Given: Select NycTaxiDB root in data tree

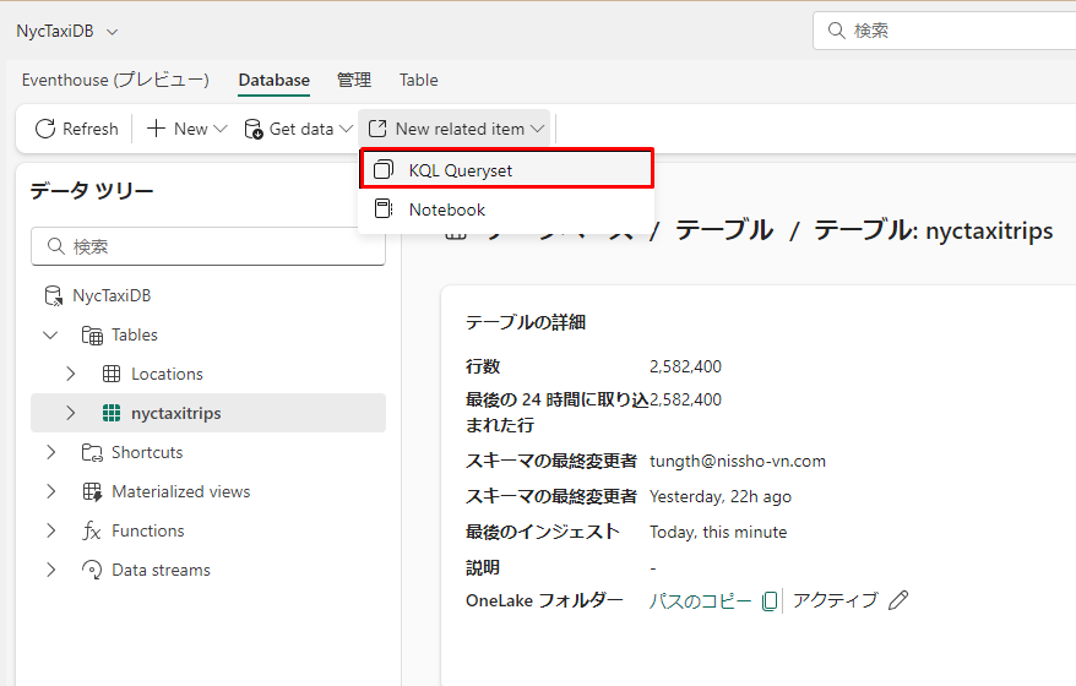Looking at the screenshot, I should [111, 296].
